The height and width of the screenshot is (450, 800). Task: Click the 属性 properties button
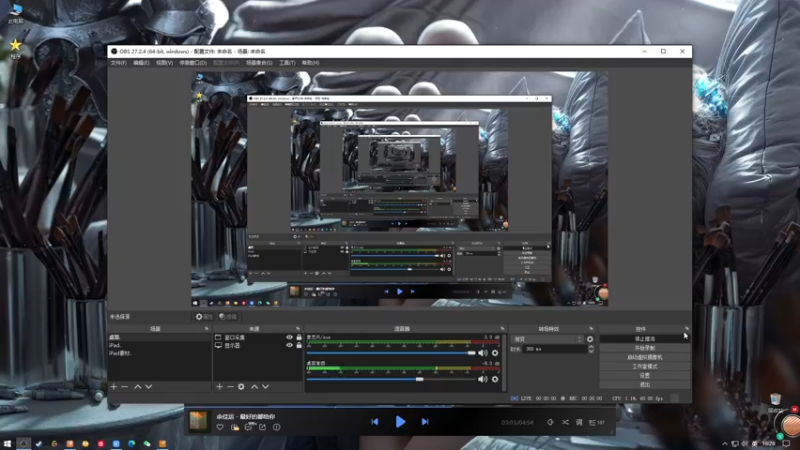pos(204,317)
